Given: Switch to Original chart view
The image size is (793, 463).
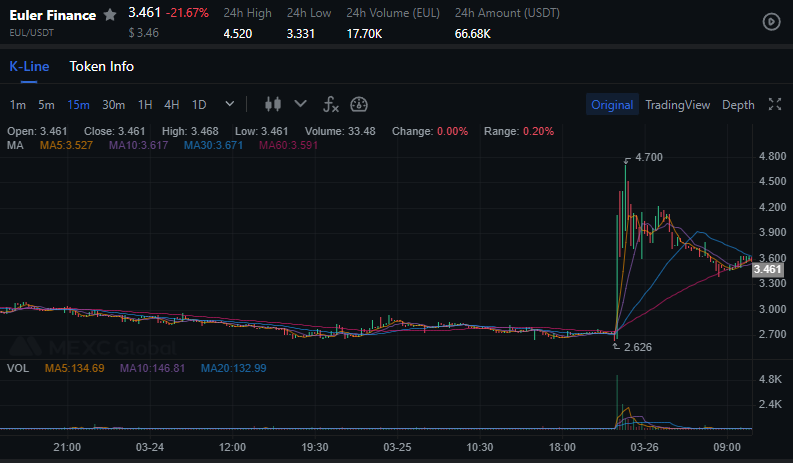Looking at the screenshot, I should point(612,105).
